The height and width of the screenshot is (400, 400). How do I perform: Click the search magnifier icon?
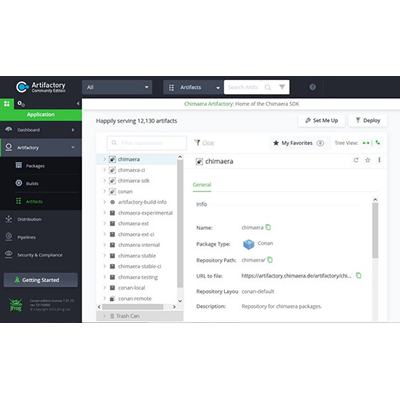[268, 87]
